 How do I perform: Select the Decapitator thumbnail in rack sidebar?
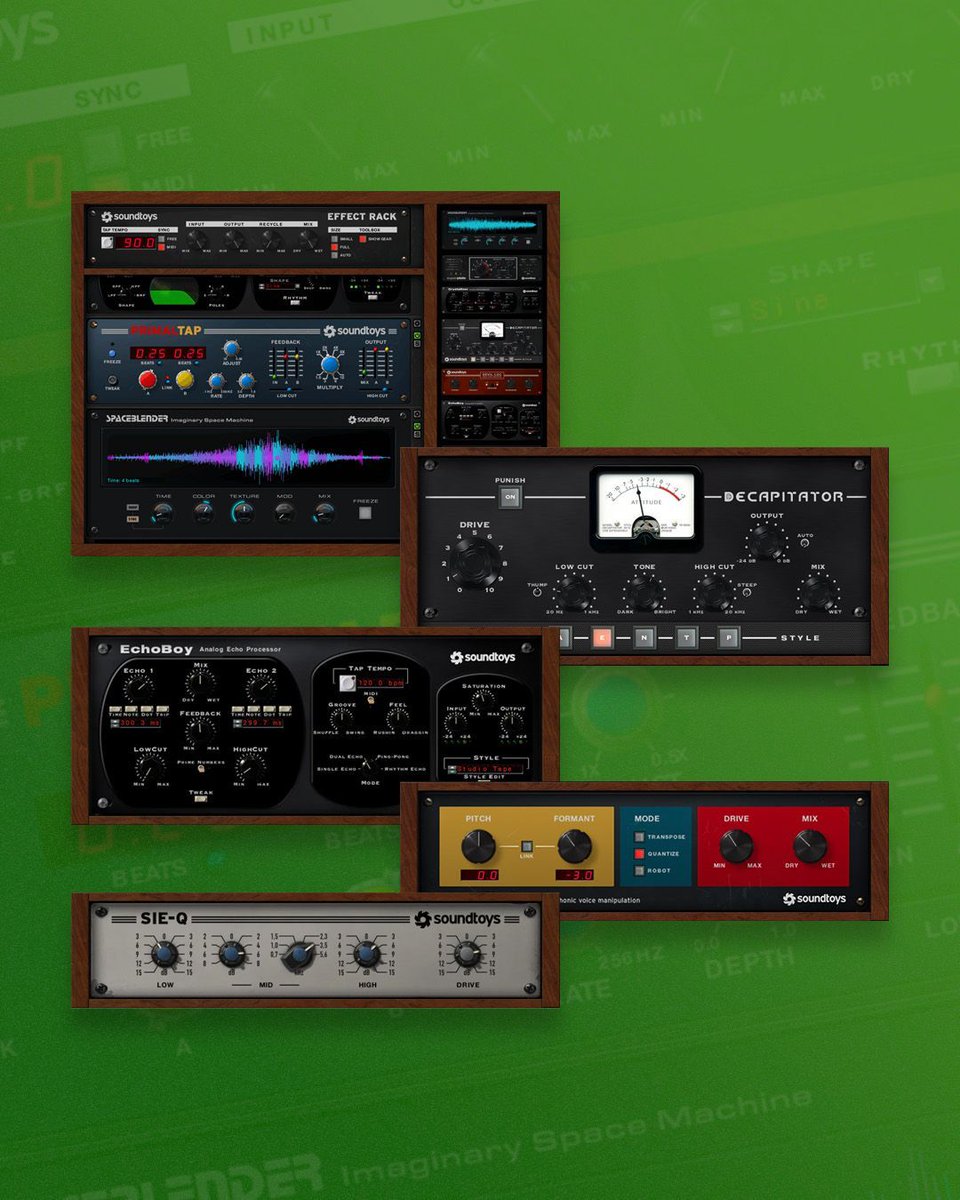[492, 340]
